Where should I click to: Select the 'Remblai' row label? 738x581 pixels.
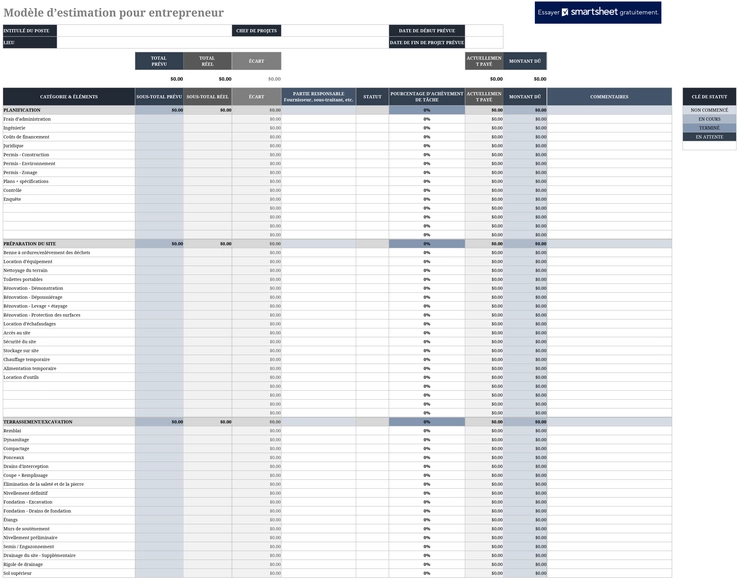click(12, 431)
